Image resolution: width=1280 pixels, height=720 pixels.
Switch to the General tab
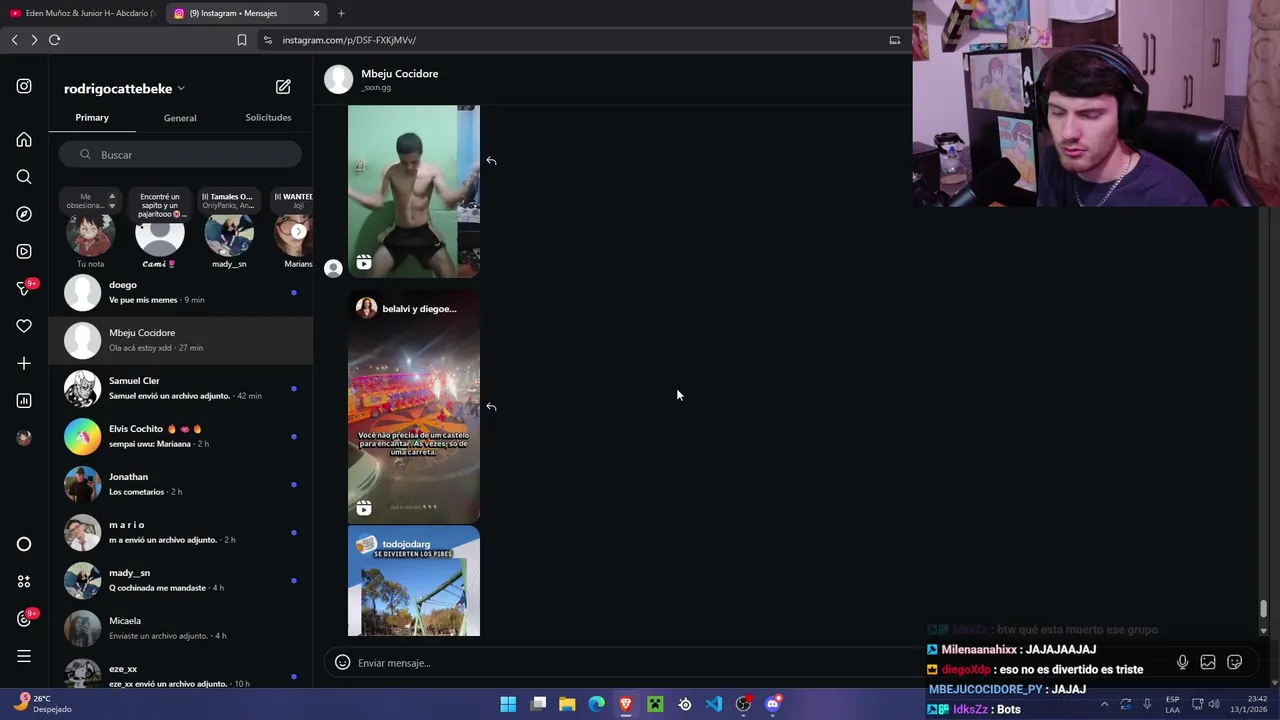[180, 118]
